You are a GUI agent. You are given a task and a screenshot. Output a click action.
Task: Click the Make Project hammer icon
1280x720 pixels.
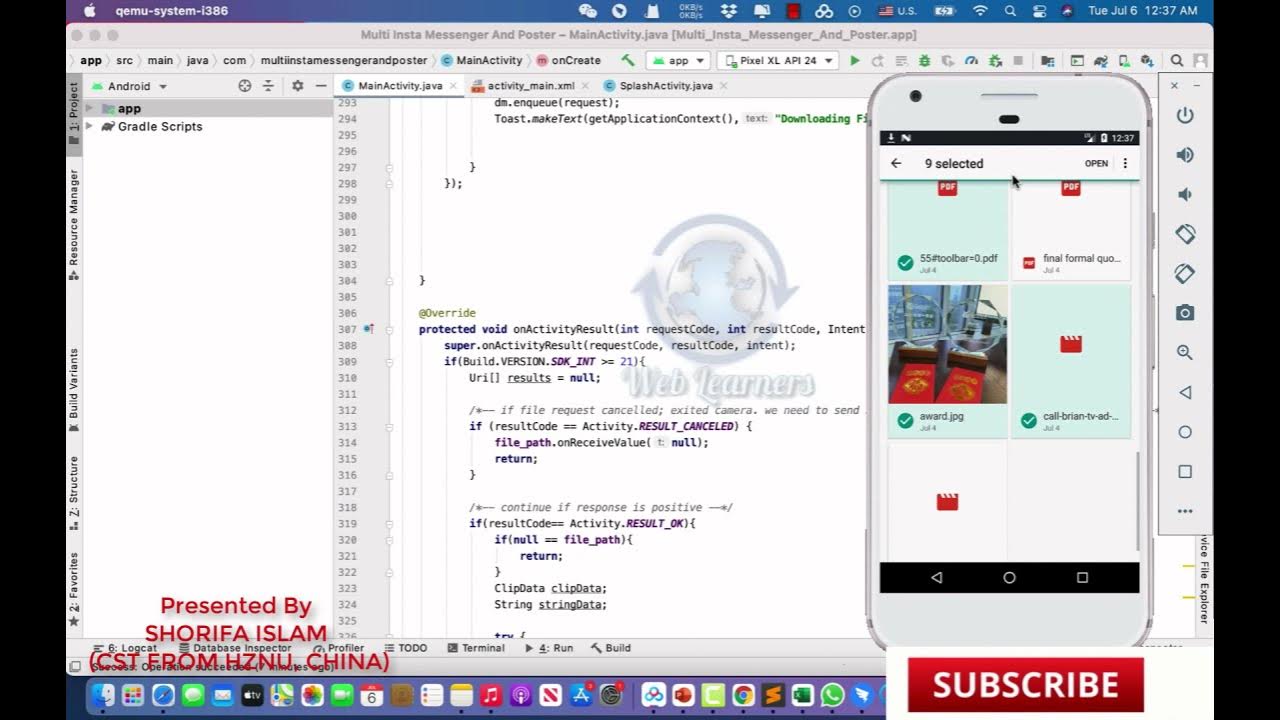pos(628,60)
